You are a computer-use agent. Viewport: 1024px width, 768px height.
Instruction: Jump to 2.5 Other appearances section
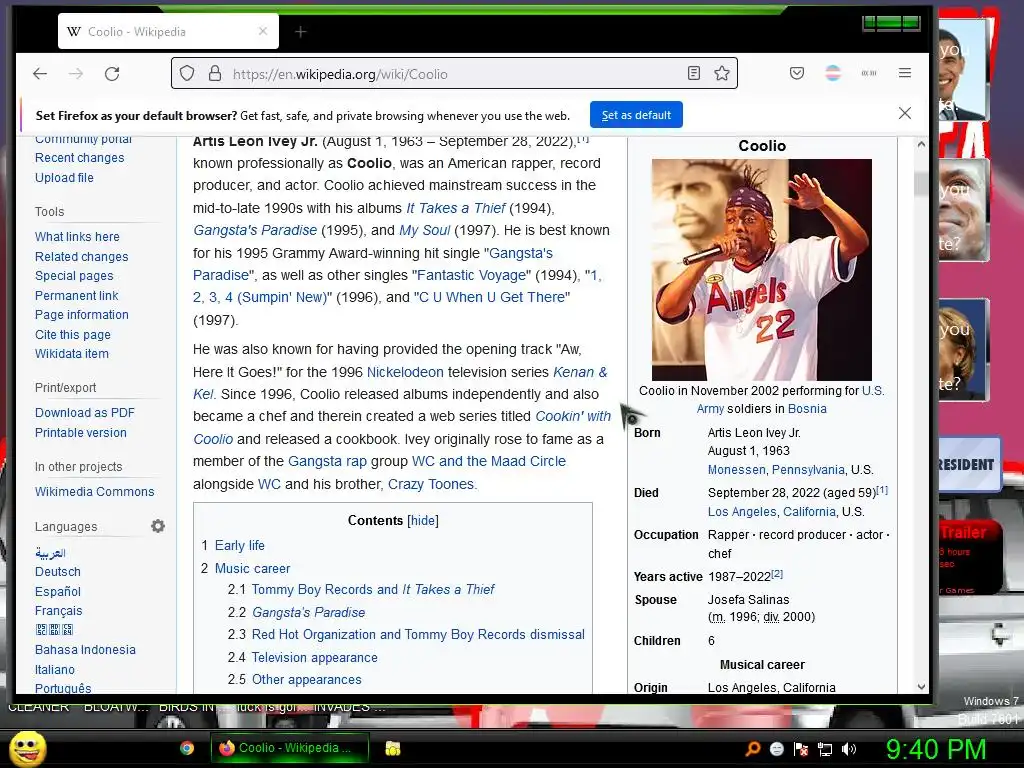tap(306, 680)
